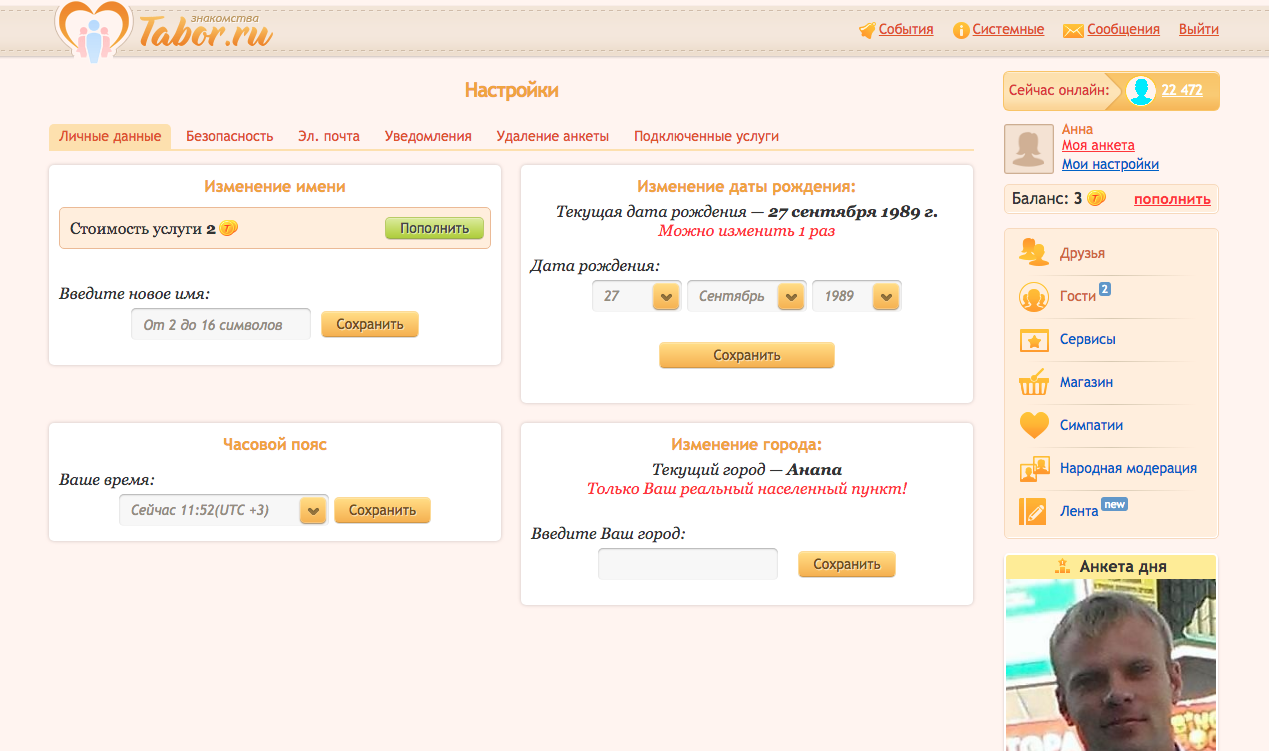Save the new name with Сохранить

(x=370, y=324)
